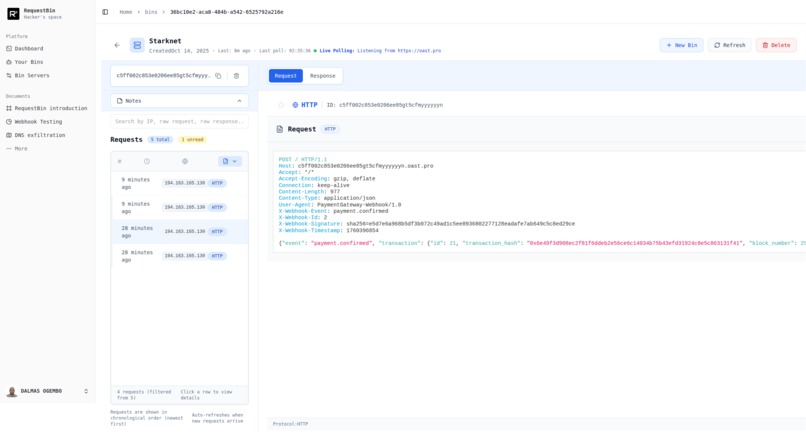Copy the bin address c5ff002c853e…
Image resolution: width=806 pixels, height=439 pixels.
(x=218, y=76)
